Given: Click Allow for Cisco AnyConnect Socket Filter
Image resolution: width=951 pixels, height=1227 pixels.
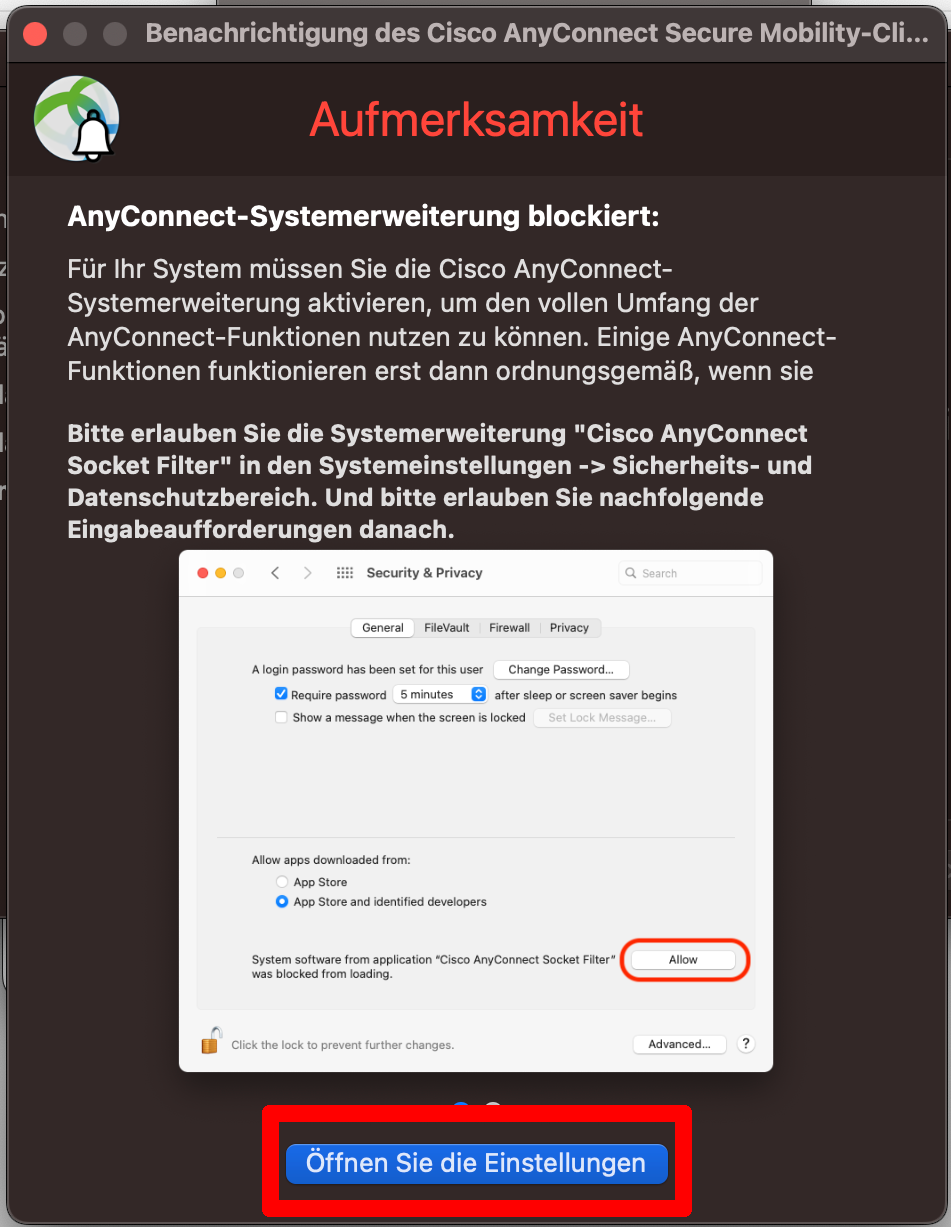Looking at the screenshot, I should point(684,959).
